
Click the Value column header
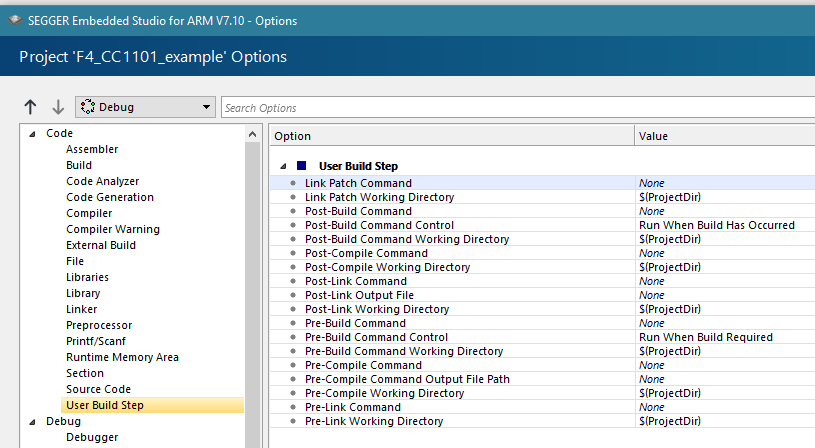tap(725, 136)
